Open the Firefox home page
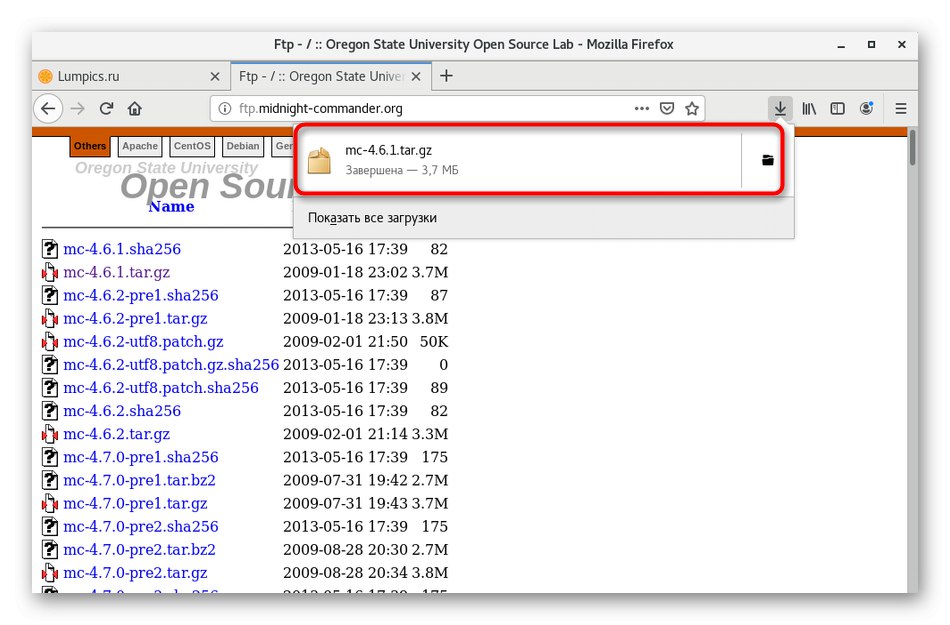The width and height of the screenshot is (950, 625). click(135, 109)
